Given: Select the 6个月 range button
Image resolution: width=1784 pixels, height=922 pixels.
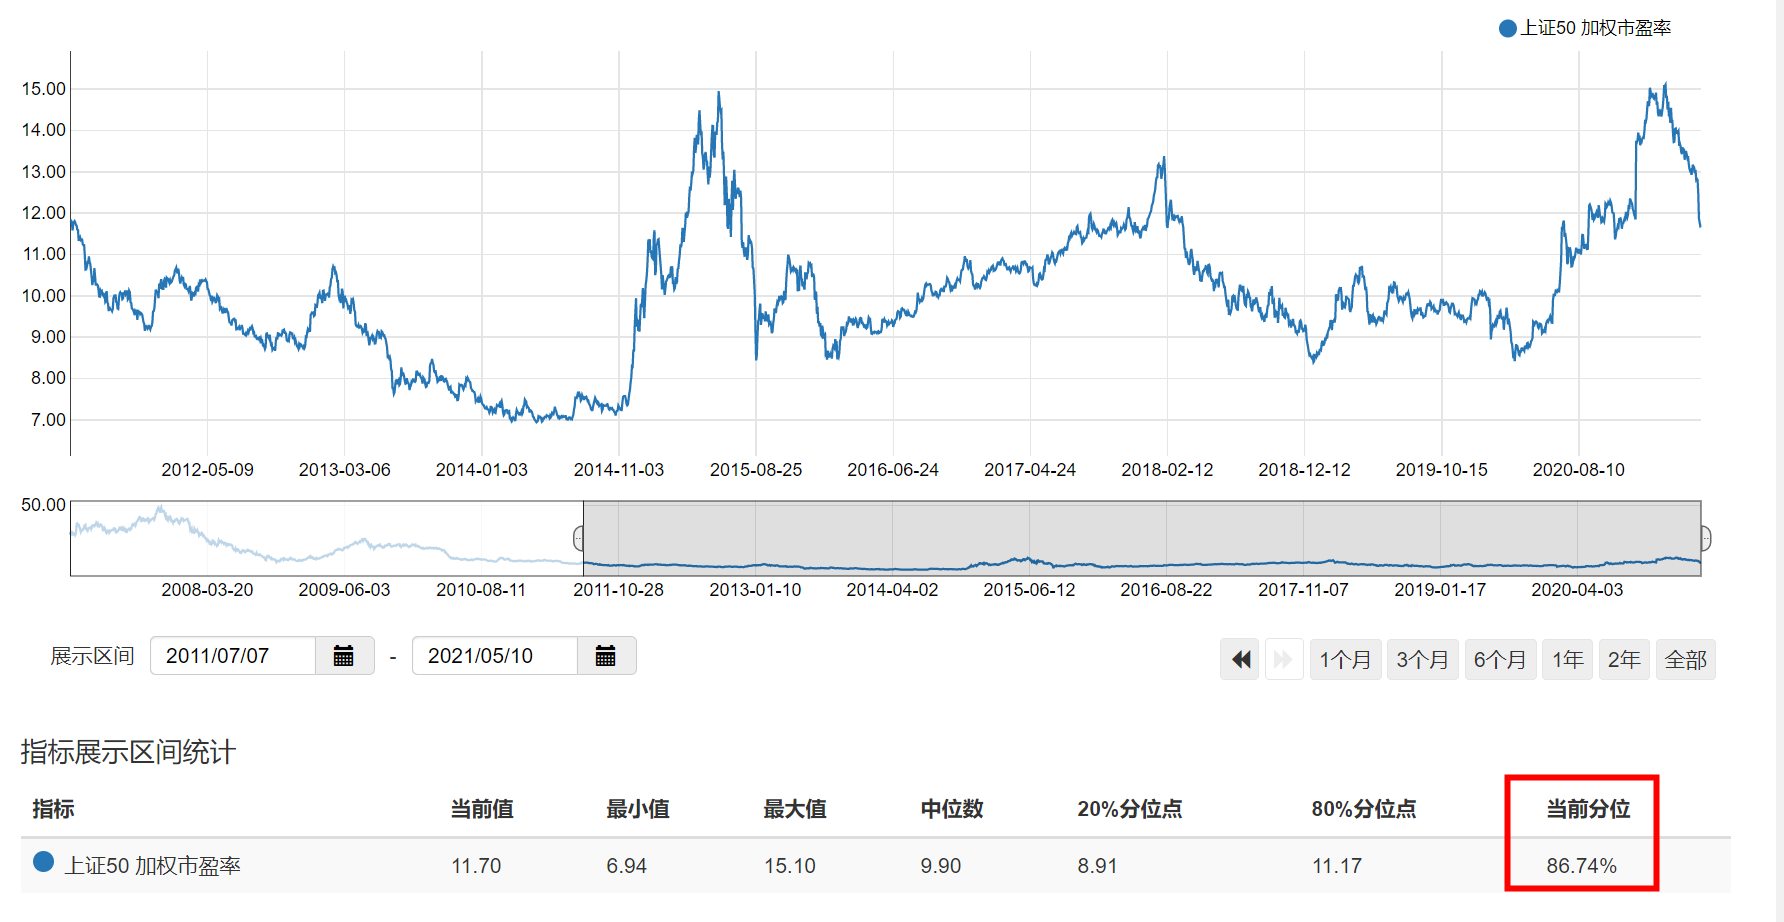Looking at the screenshot, I should [x=1500, y=660].
